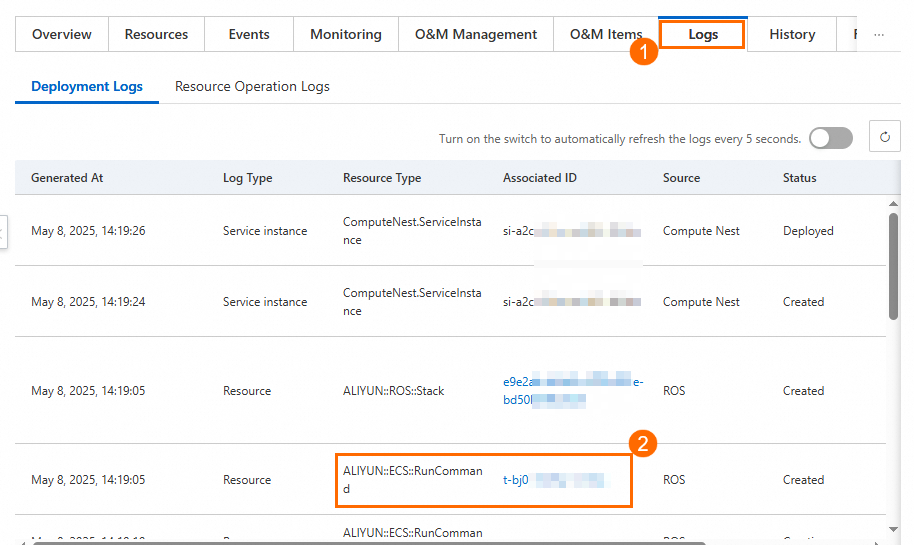This screenshot has width=914, height=545.
Task: Expand the collapsed side panel handle at left edge
Action: click(x=3, y=232)
